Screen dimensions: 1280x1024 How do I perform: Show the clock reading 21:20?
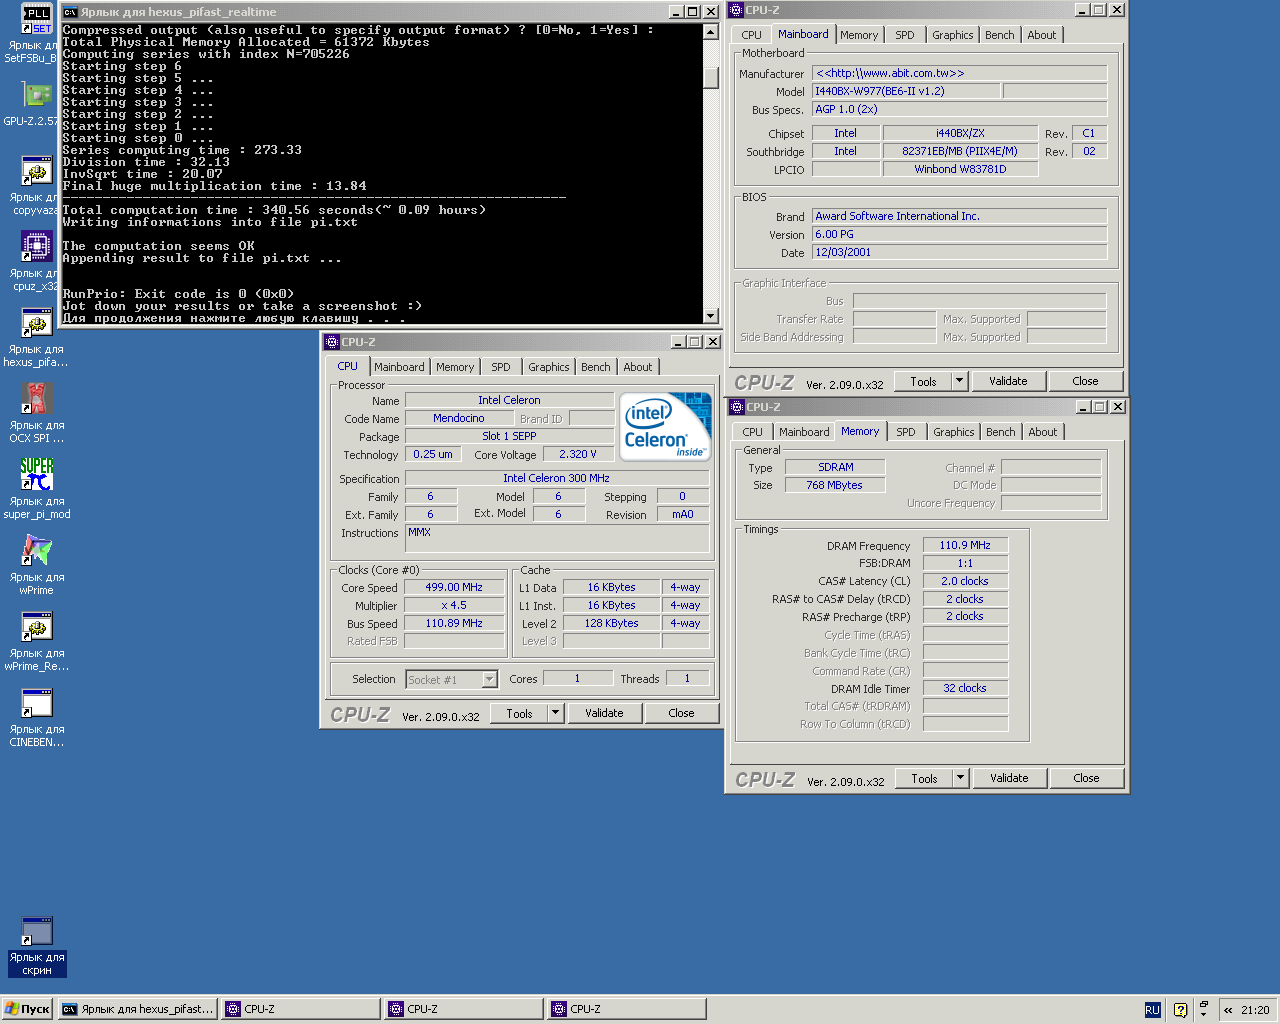(x=1255, y=1010)
